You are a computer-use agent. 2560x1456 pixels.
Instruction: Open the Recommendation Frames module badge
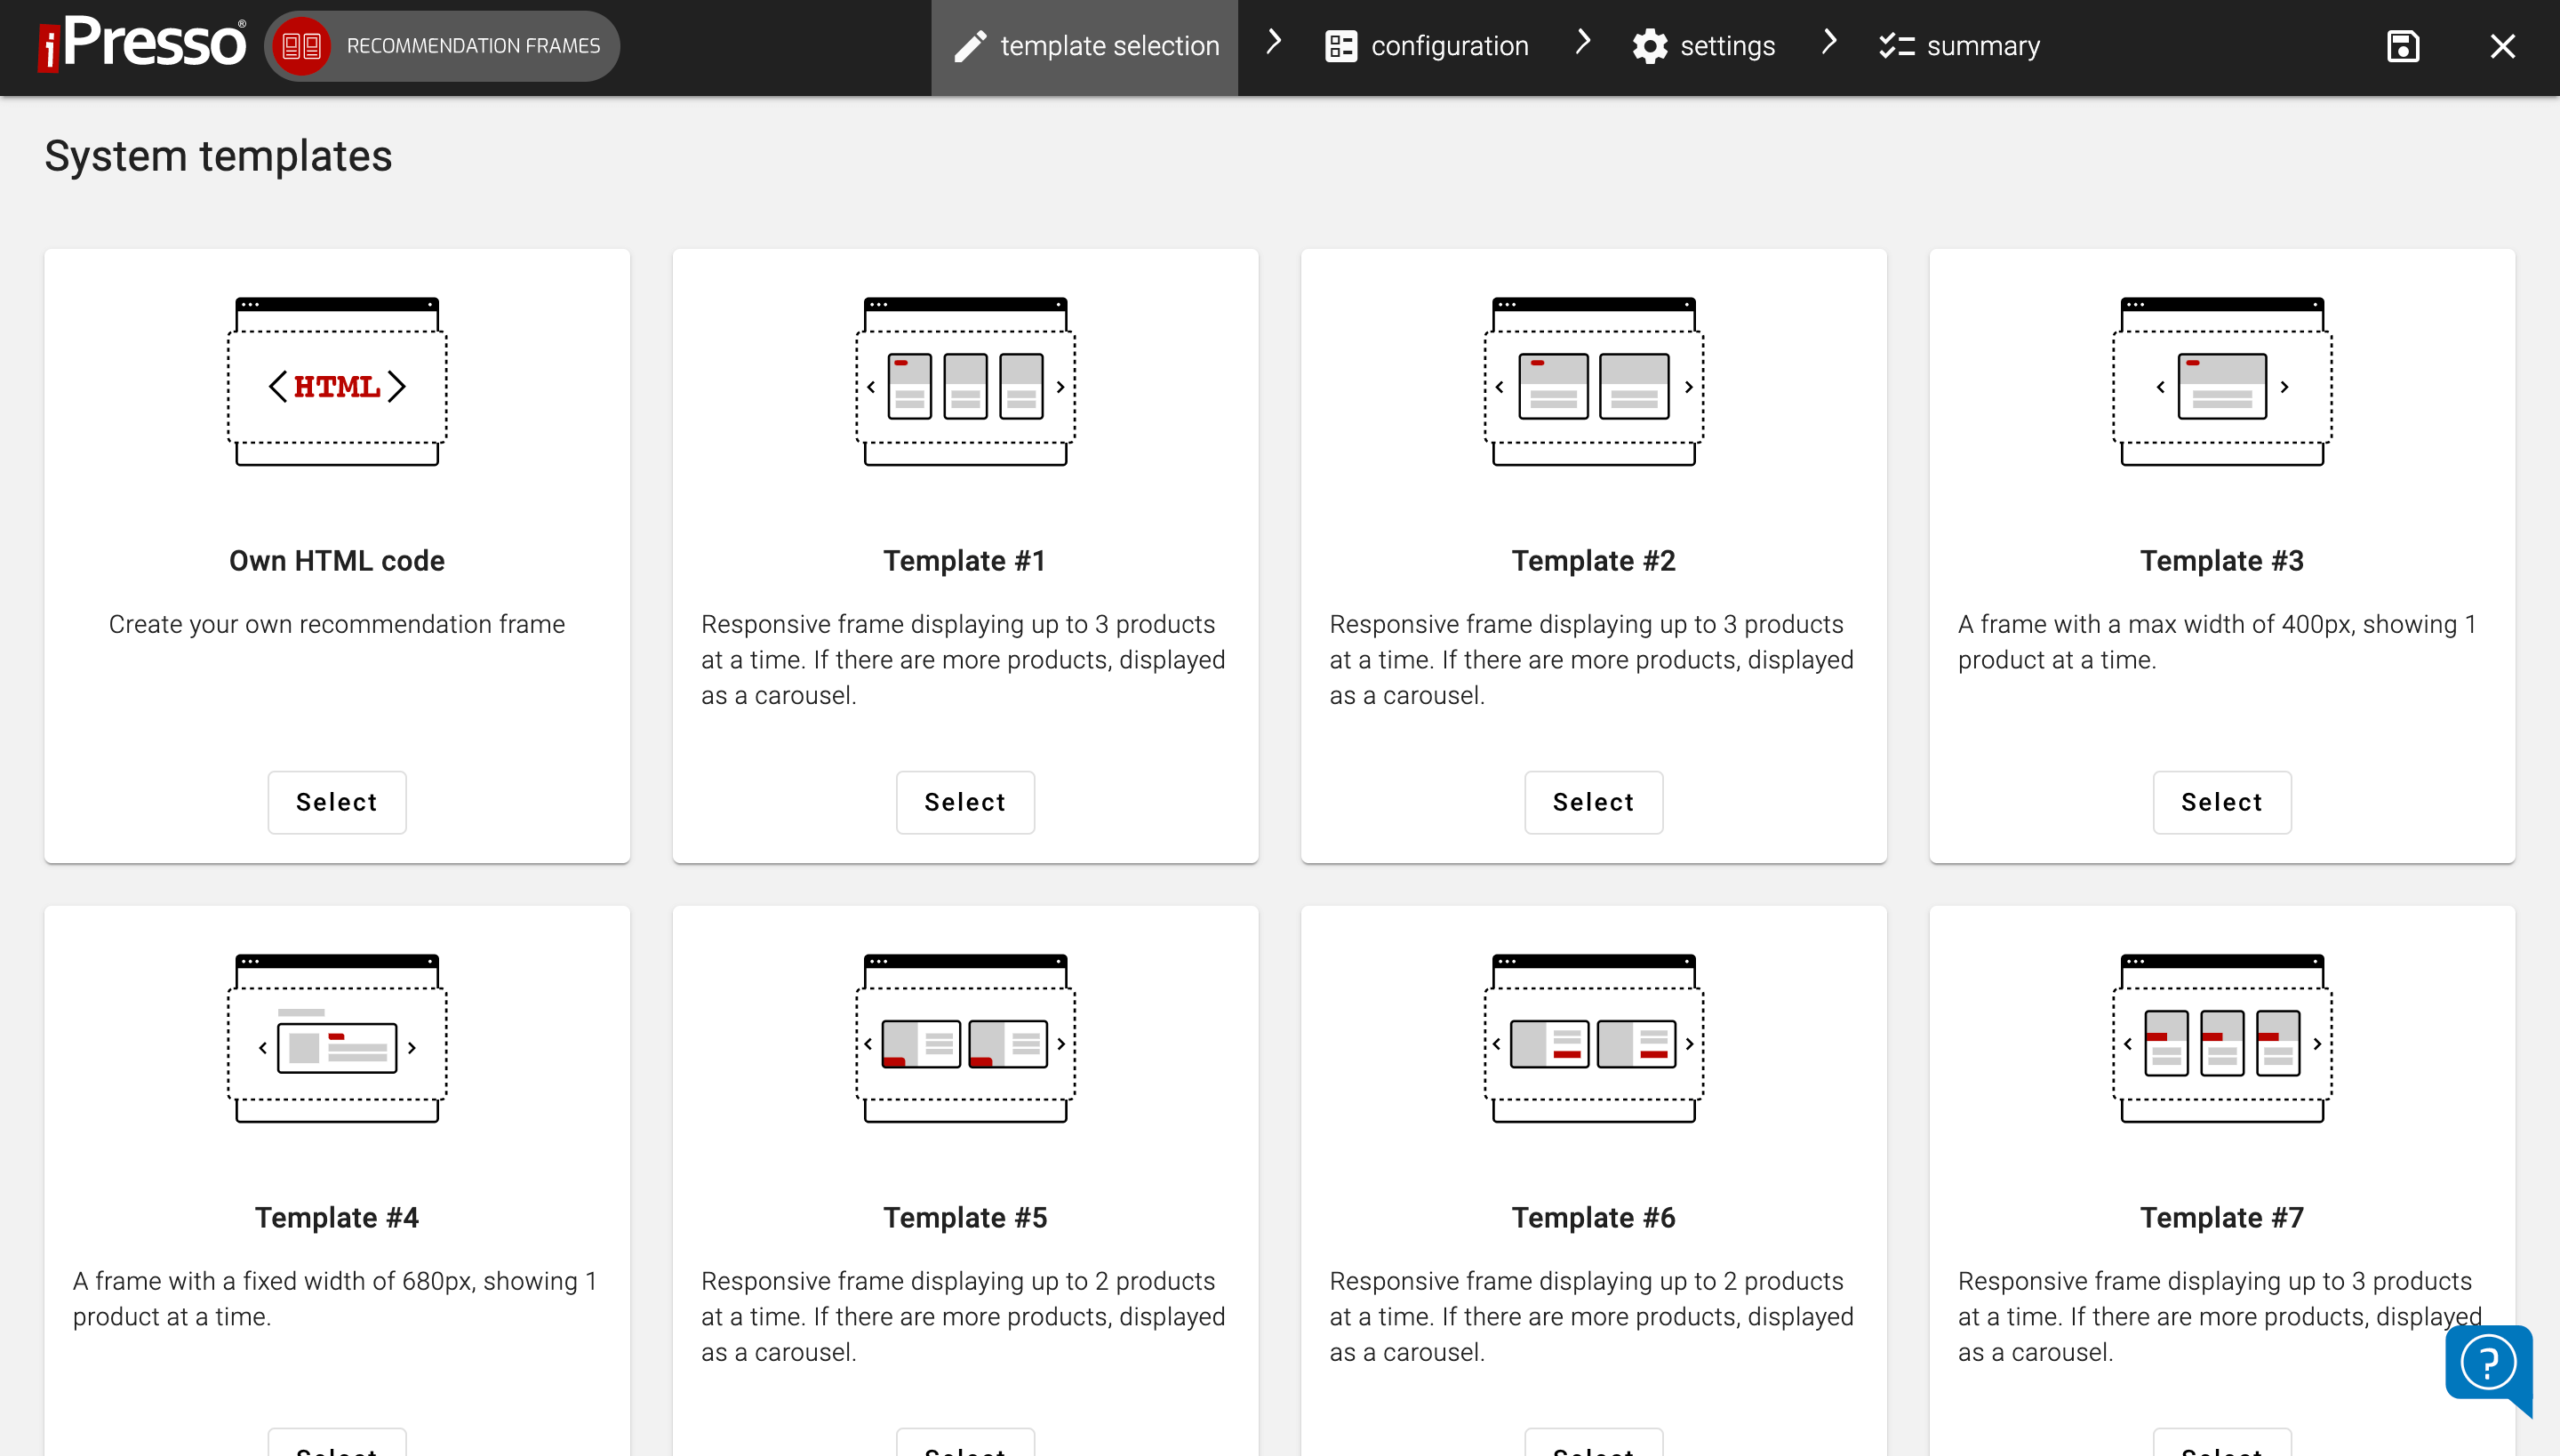tap(441, 45)
